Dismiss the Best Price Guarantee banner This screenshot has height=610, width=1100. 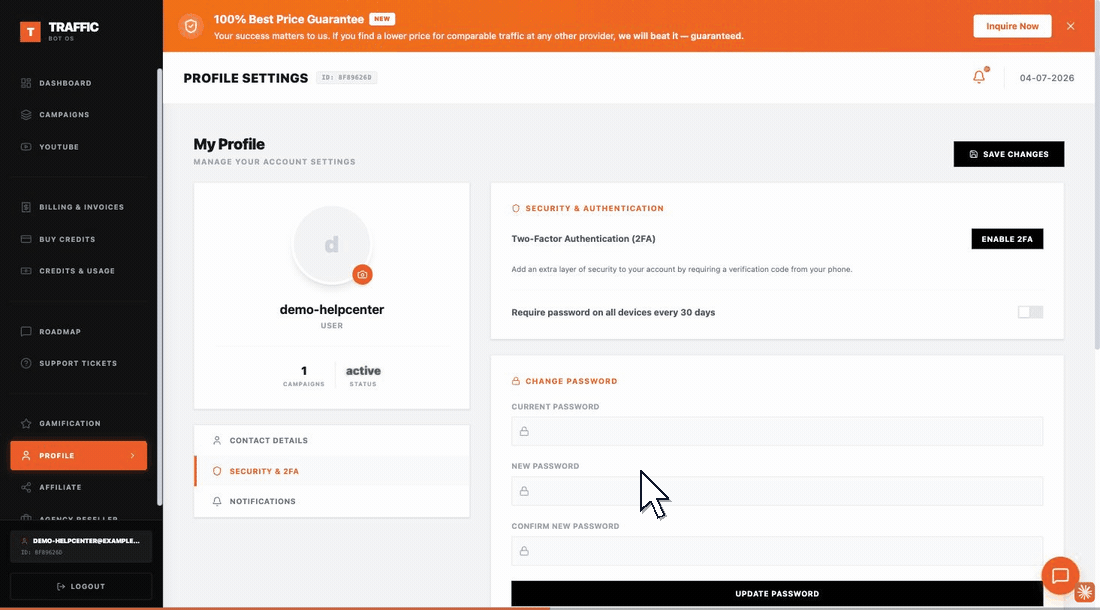click(x=1071, y=26)
